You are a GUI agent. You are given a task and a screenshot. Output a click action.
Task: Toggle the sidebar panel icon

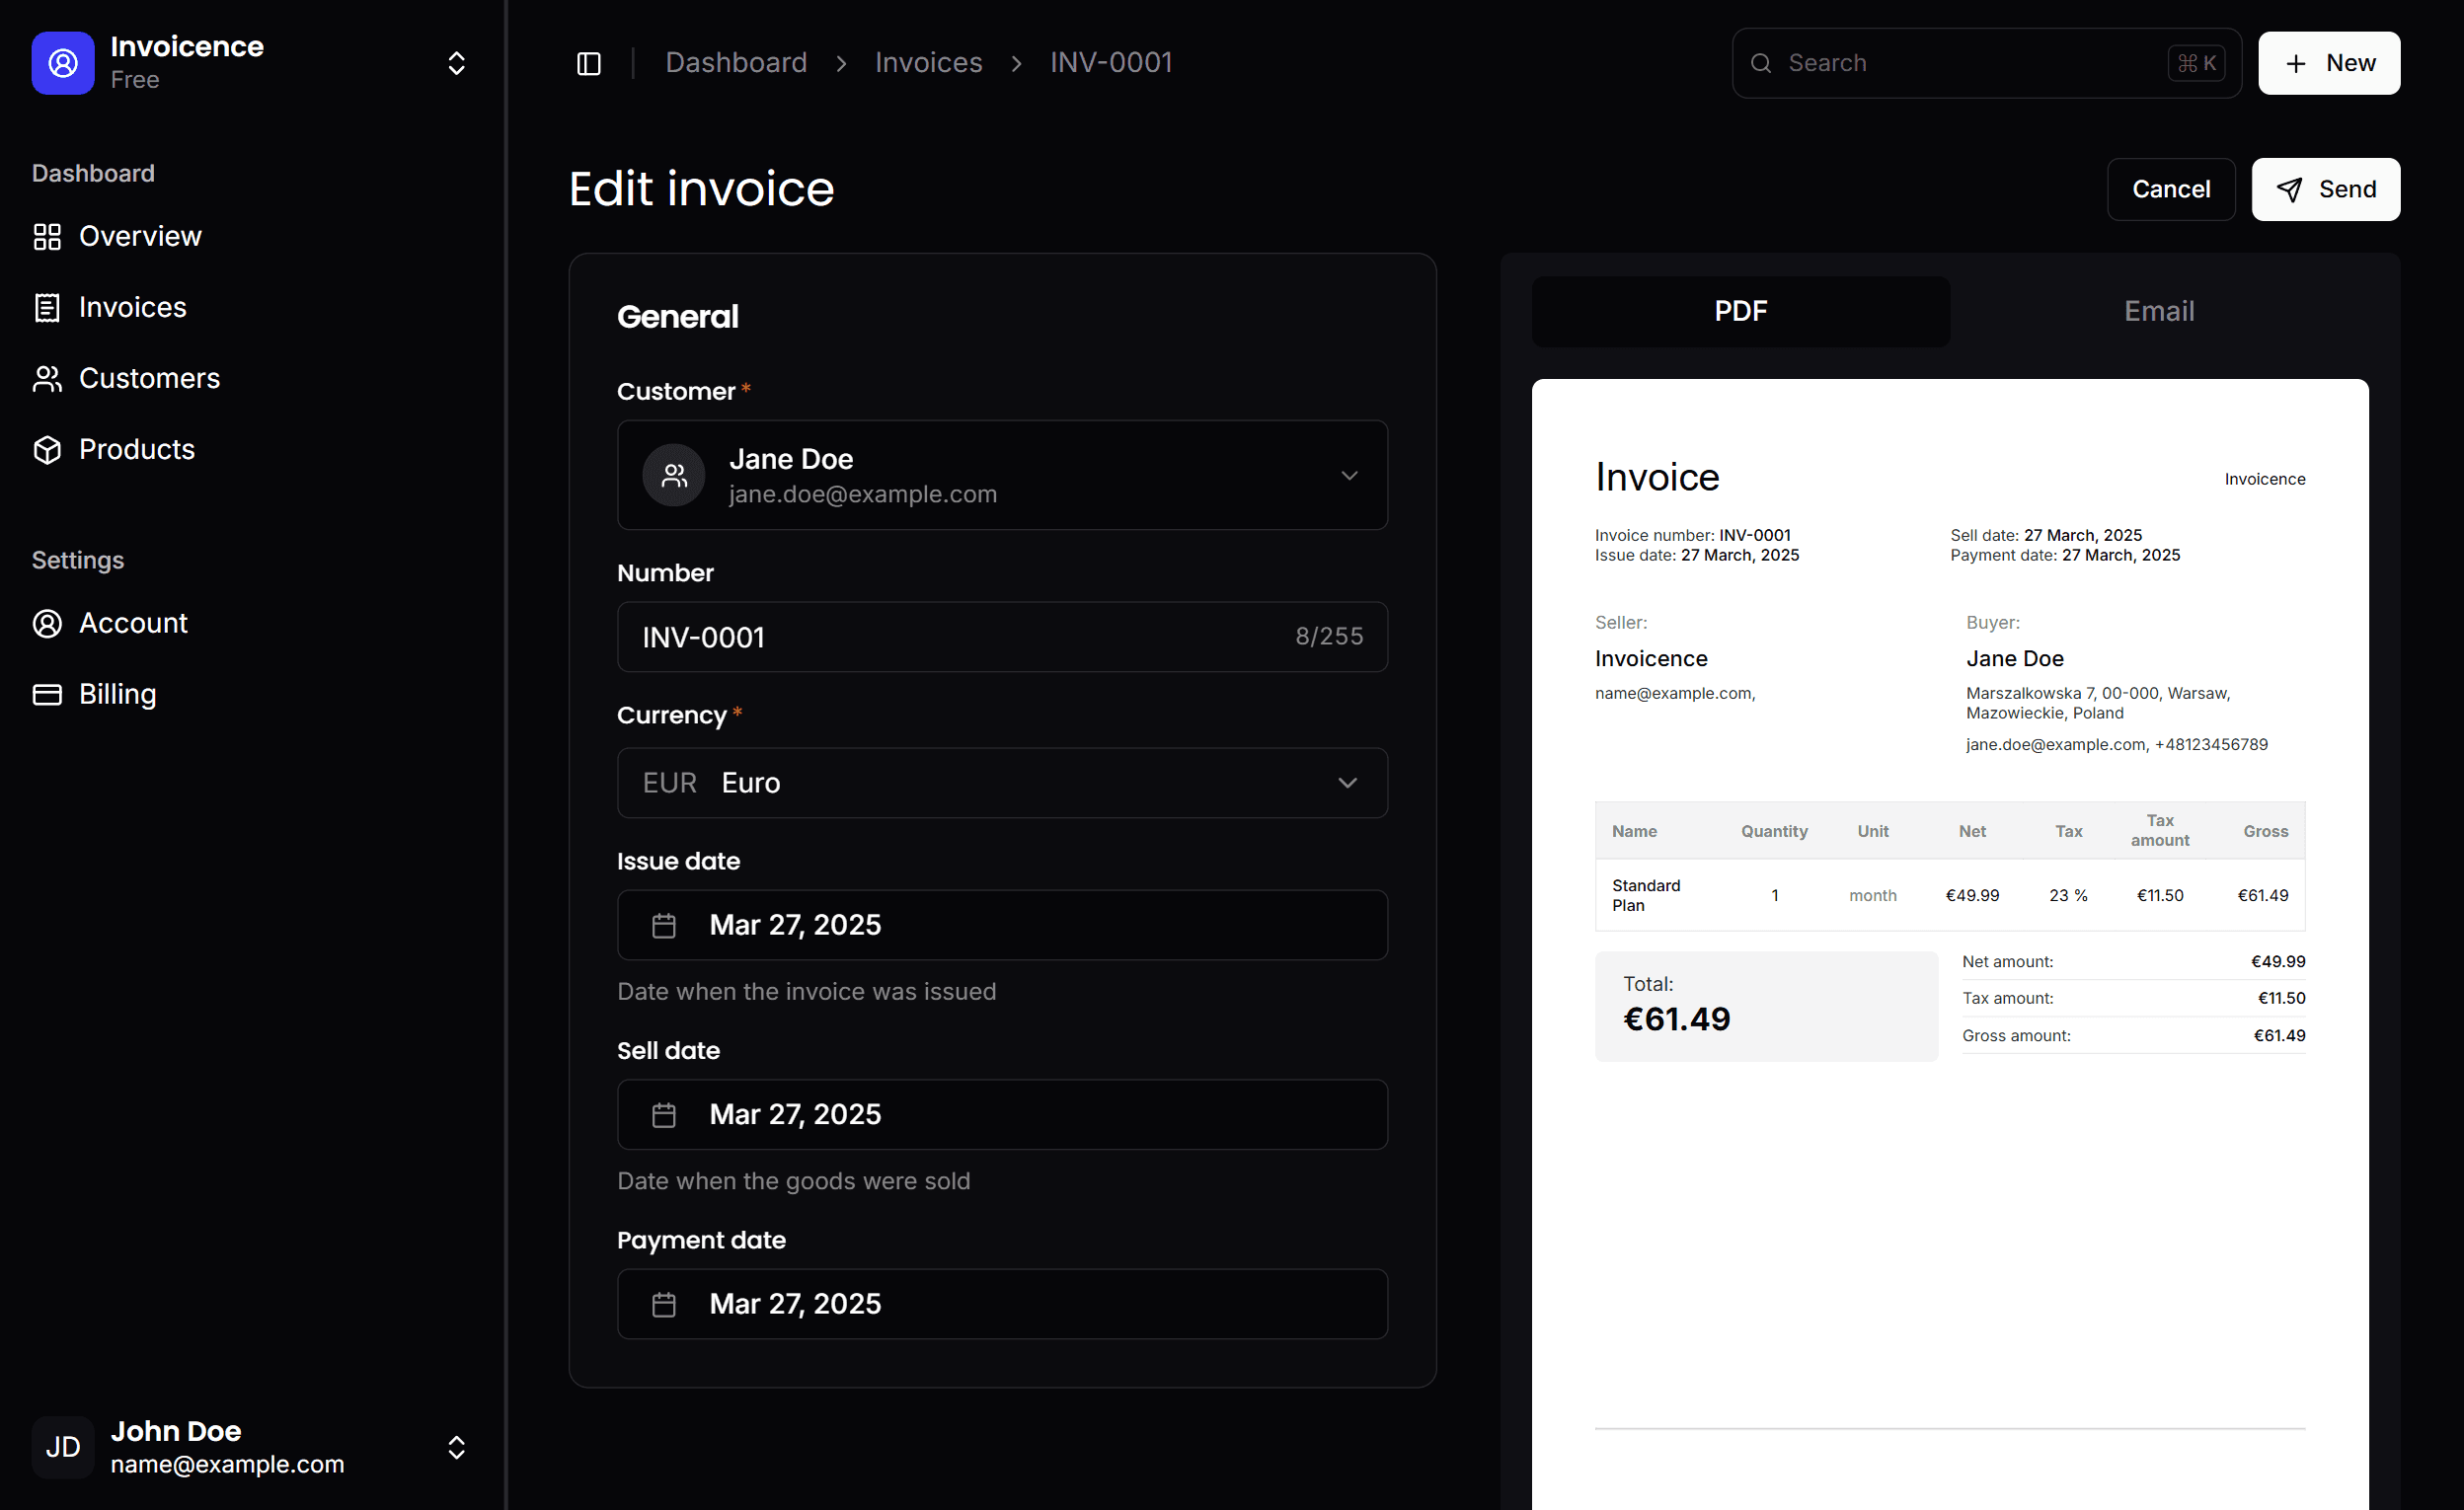(x=589, y=63)
